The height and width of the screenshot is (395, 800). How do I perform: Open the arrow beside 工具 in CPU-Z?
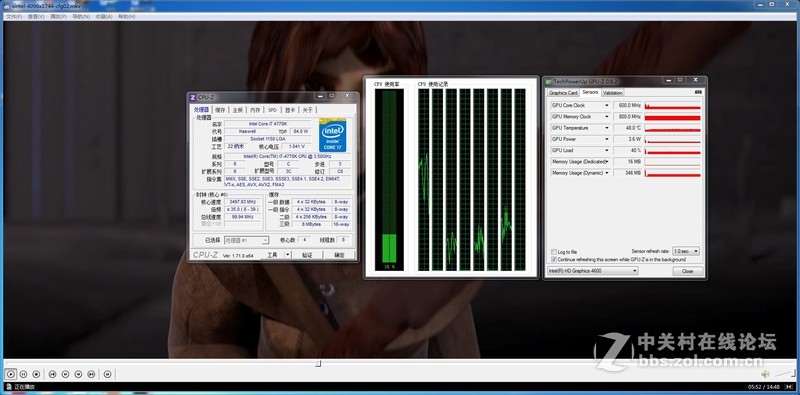tap(288, 255)
